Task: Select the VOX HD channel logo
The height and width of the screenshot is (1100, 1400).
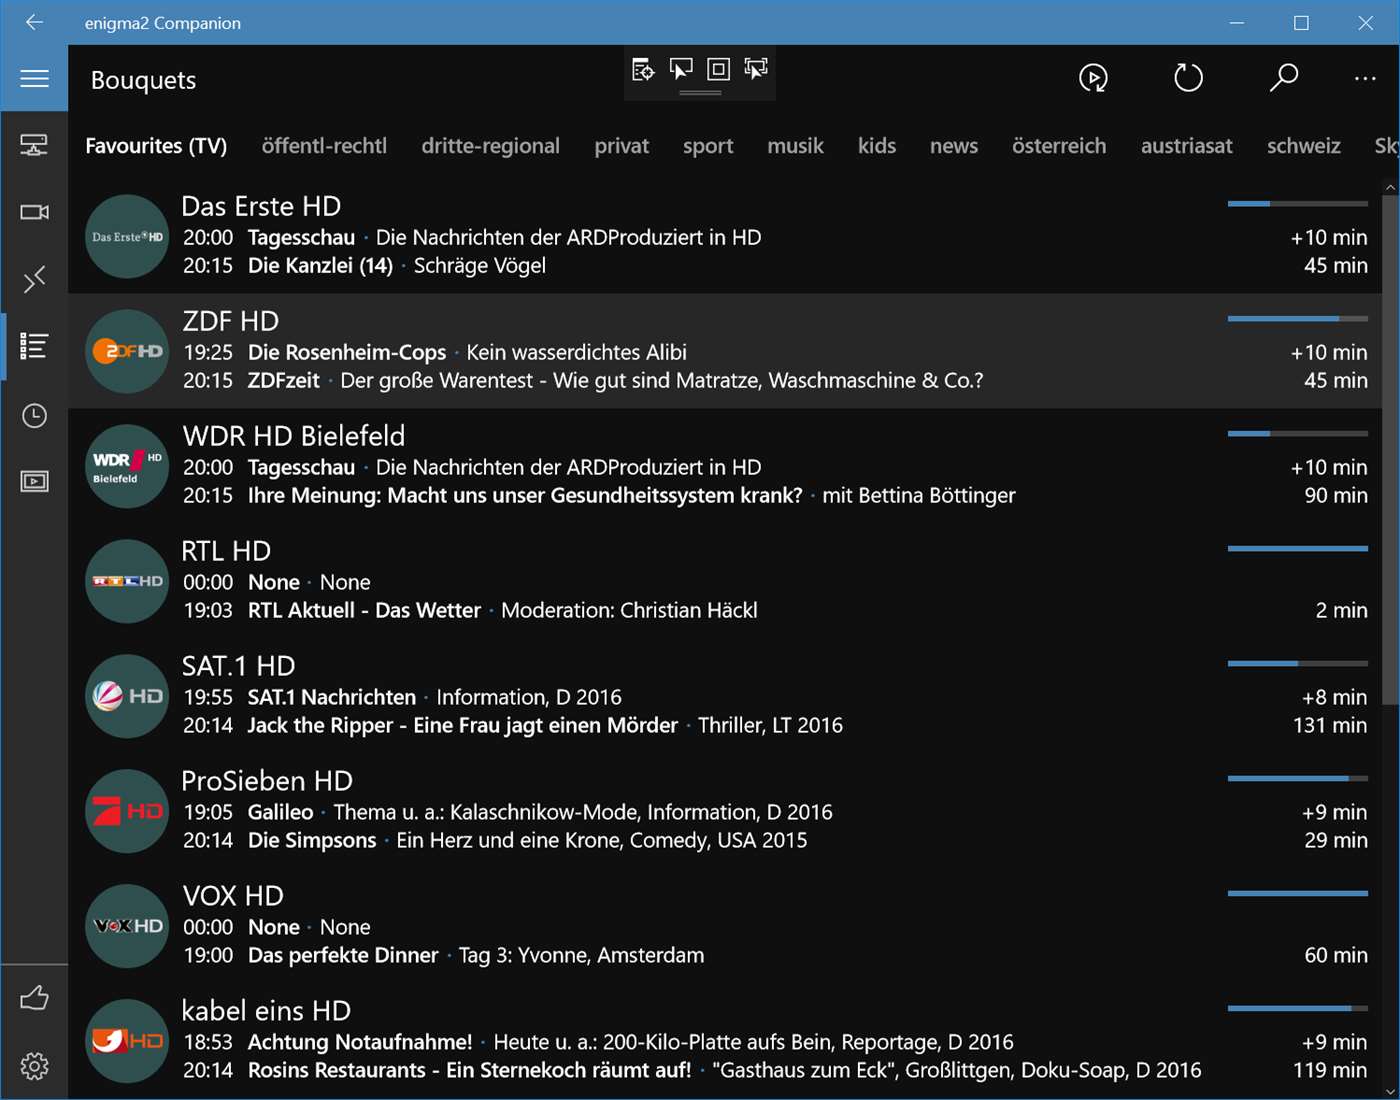Action: 127,926
